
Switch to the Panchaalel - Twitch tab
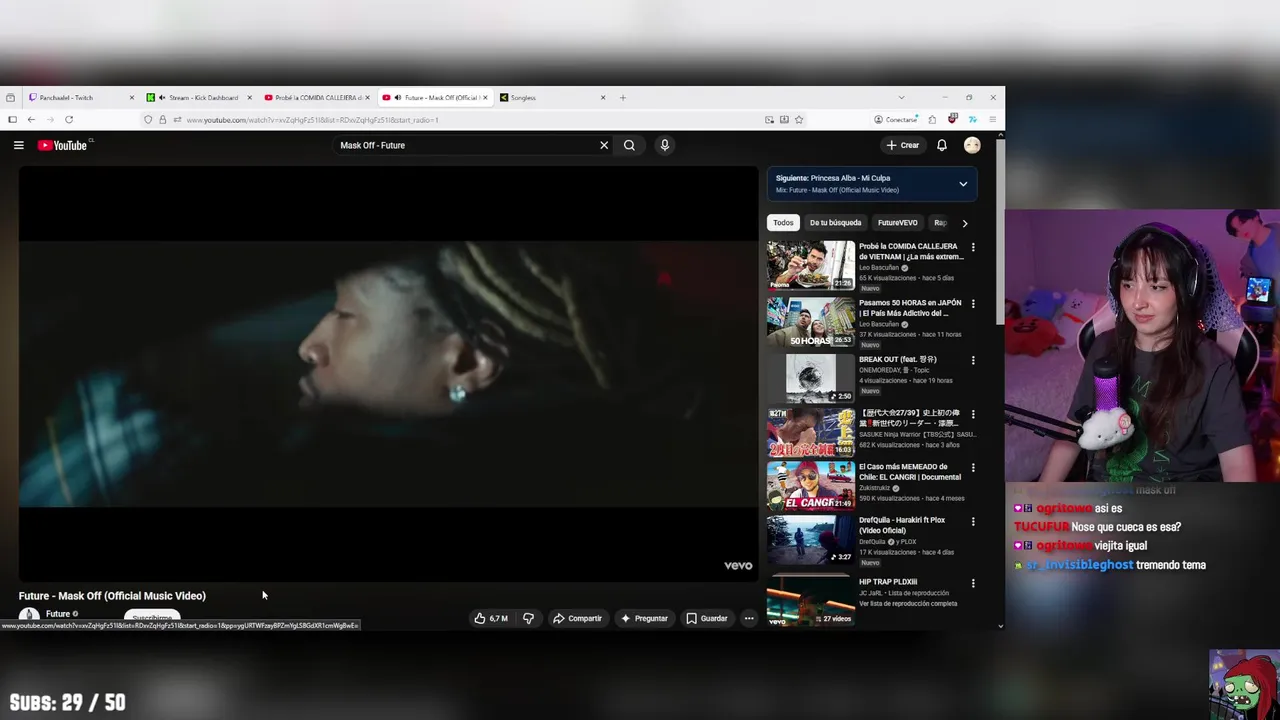click(82, 98)
